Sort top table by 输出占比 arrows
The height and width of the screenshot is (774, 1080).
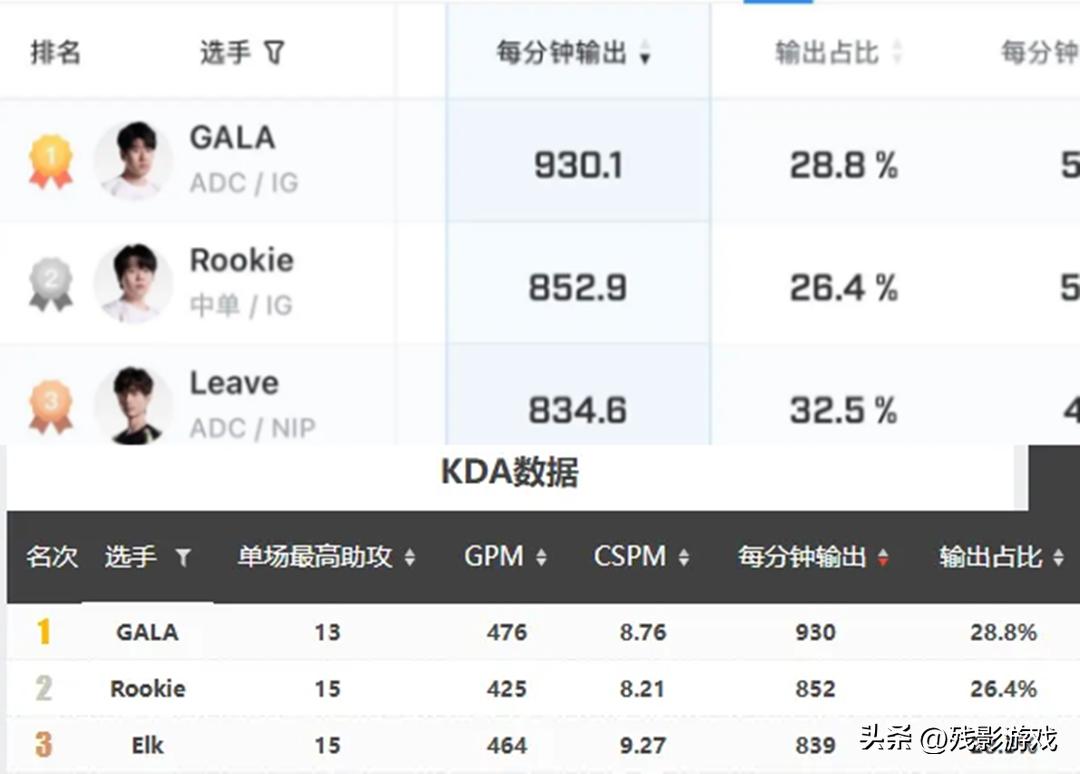(897, 52)
